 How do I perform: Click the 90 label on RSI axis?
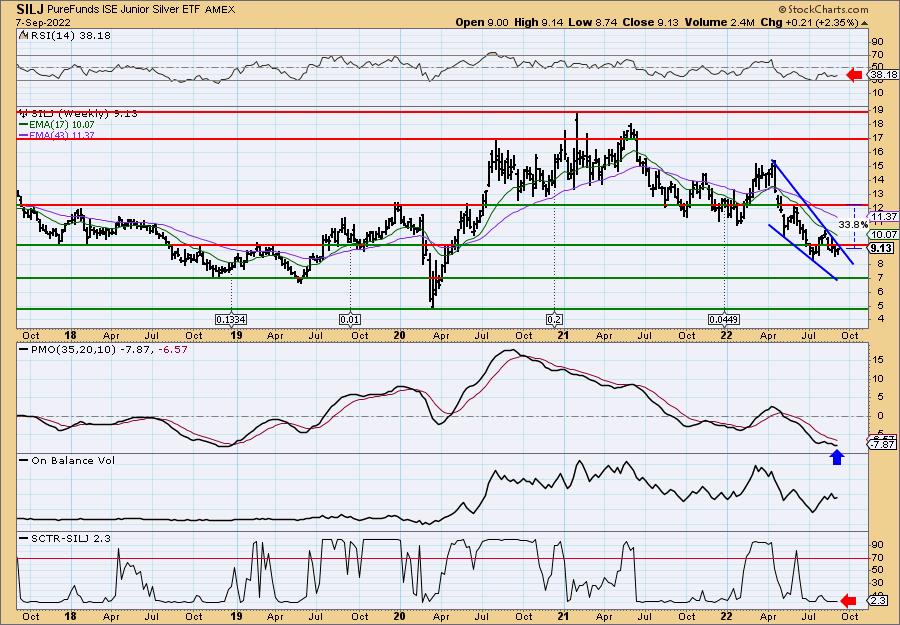[876, 41]
